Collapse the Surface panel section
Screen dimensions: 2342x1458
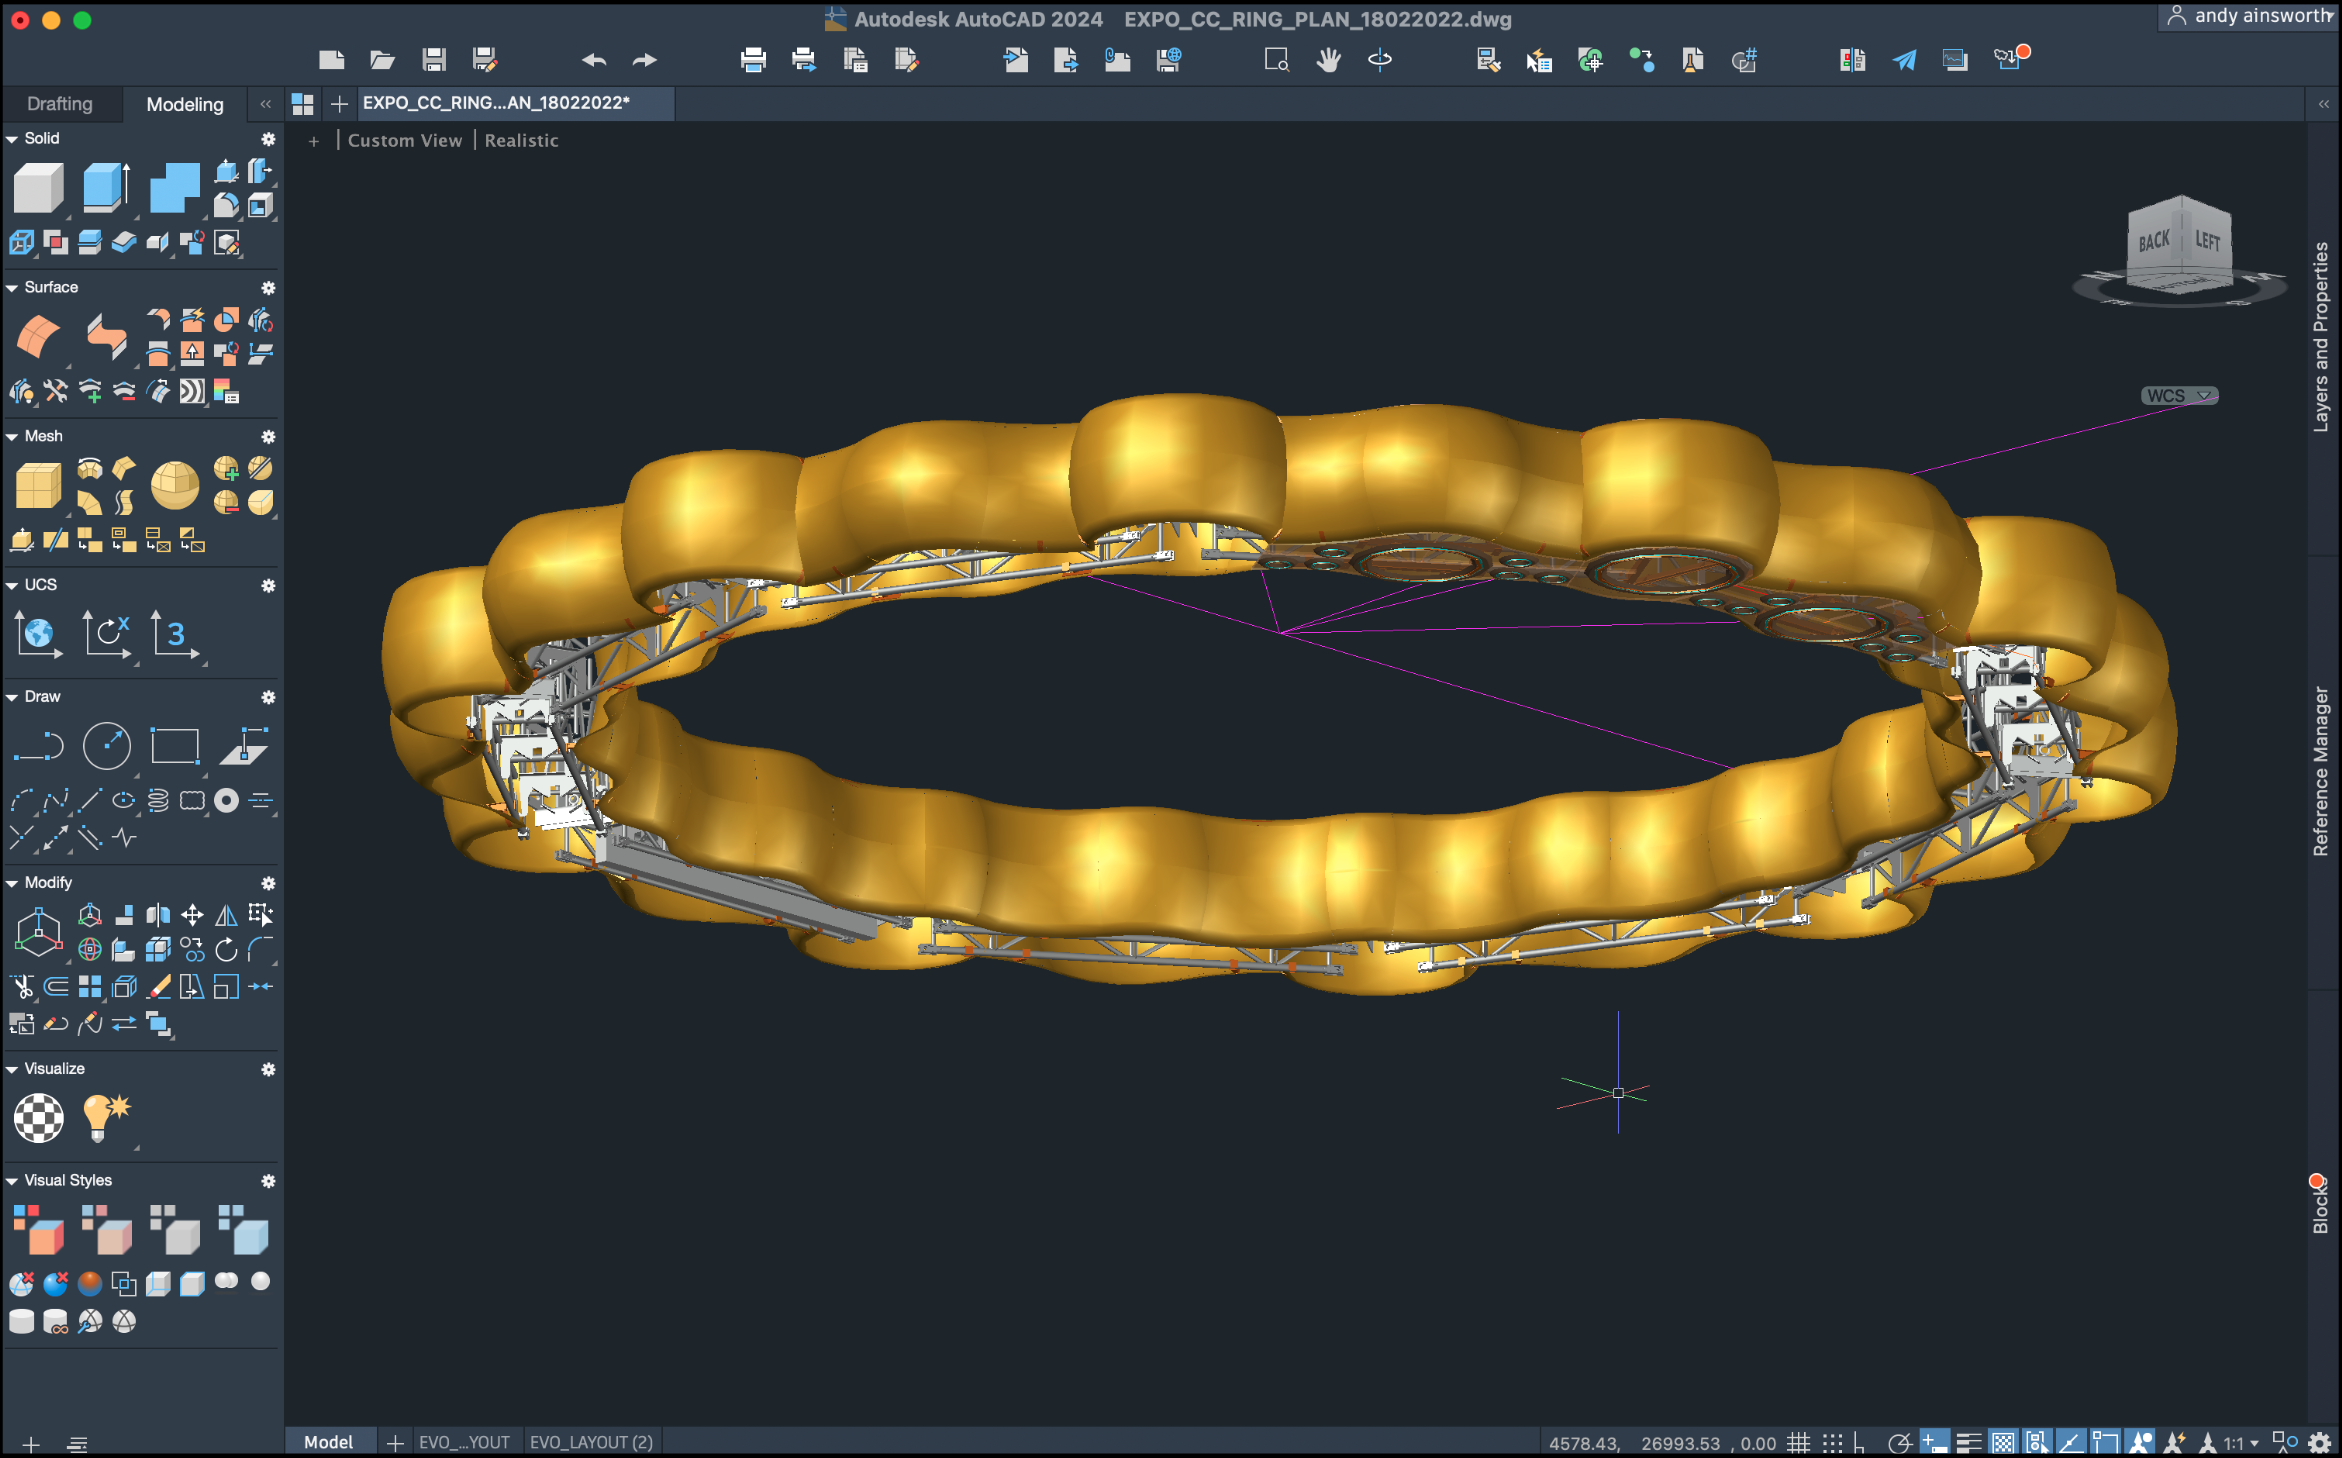pyautogui.click(x=12, y=288)
